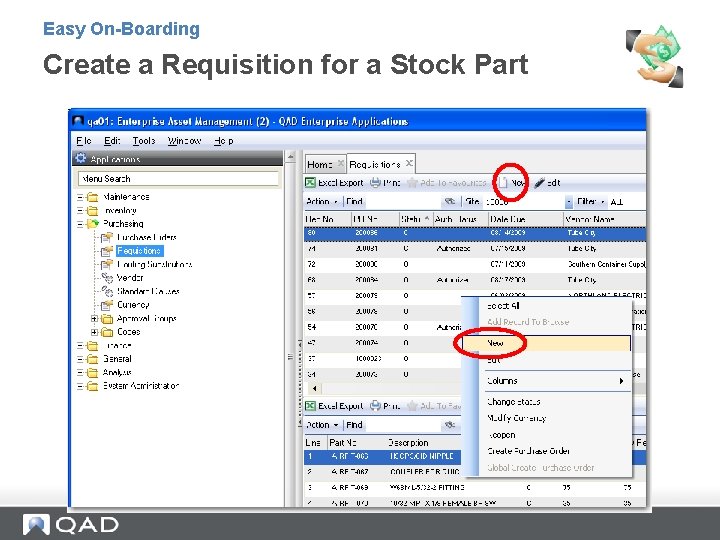720x540 pixels.
Task: Click the Purchase Orders item icon
Action: tap(107, 237)
